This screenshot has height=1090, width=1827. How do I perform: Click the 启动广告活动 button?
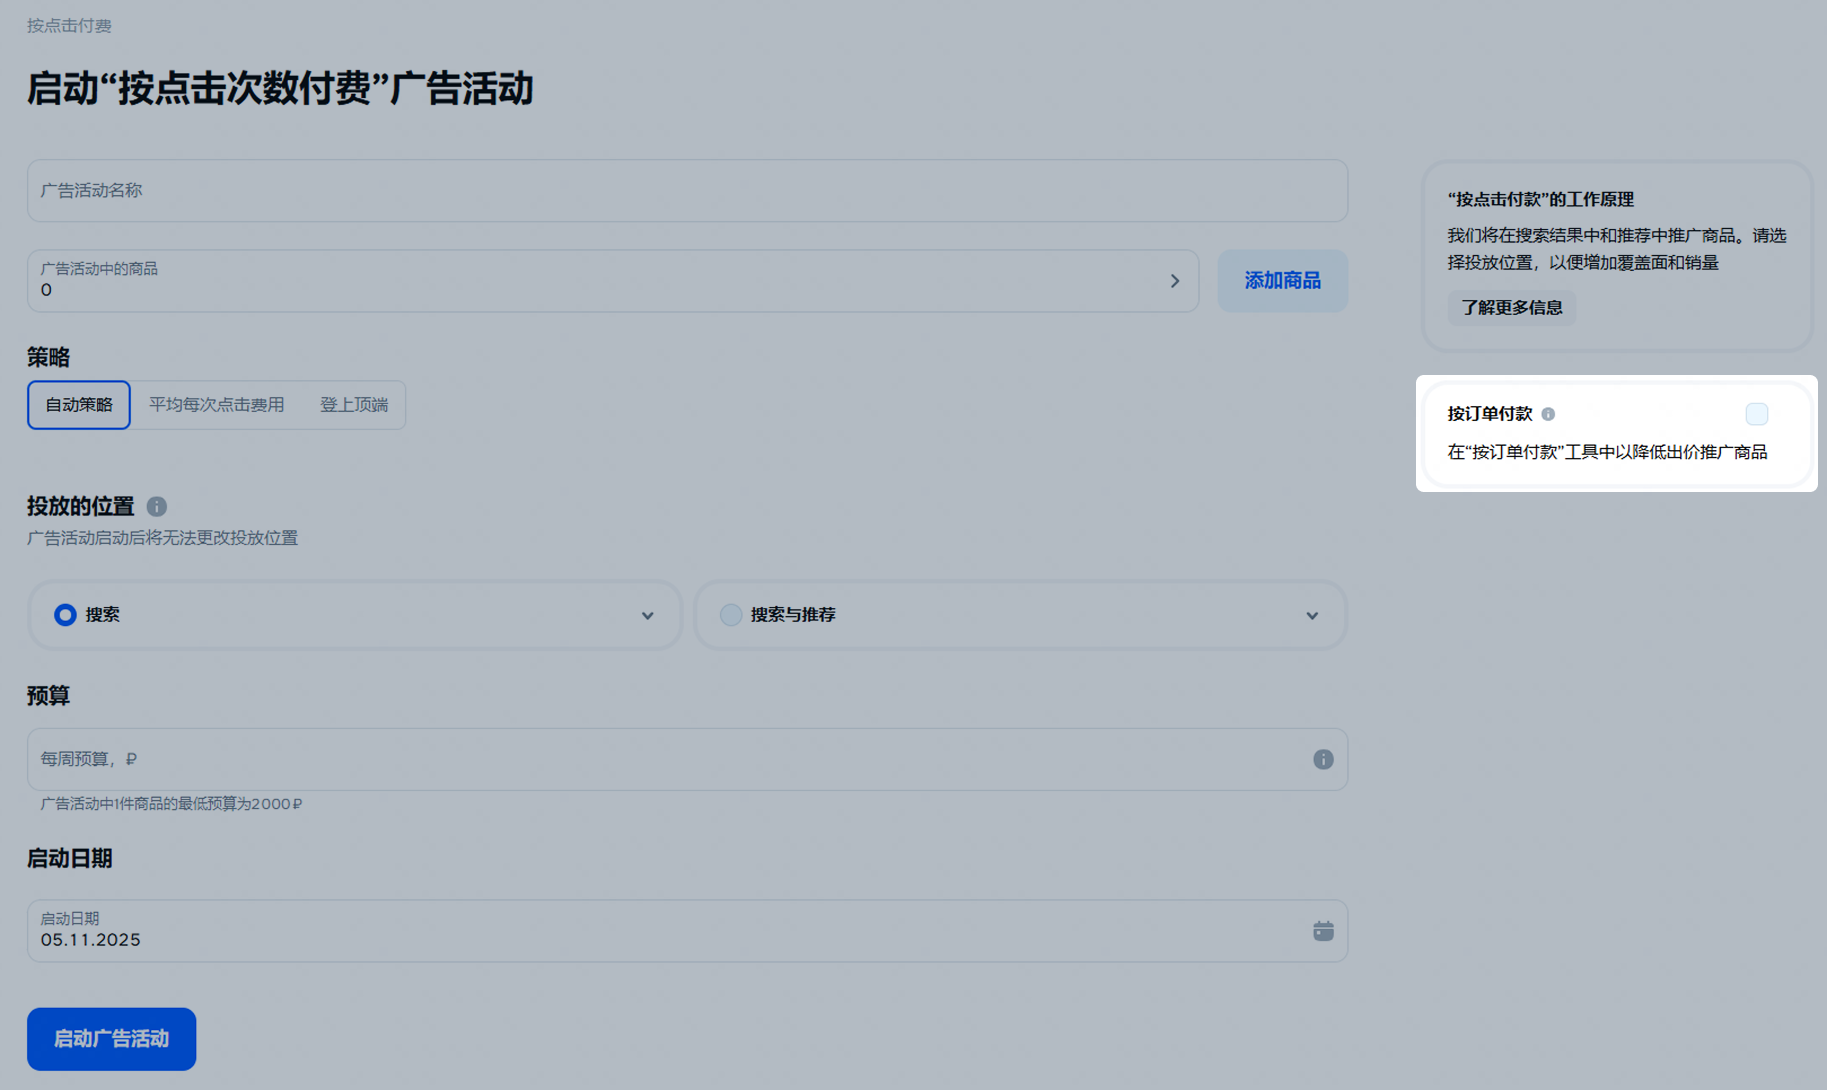click(x=111, y=1039)
